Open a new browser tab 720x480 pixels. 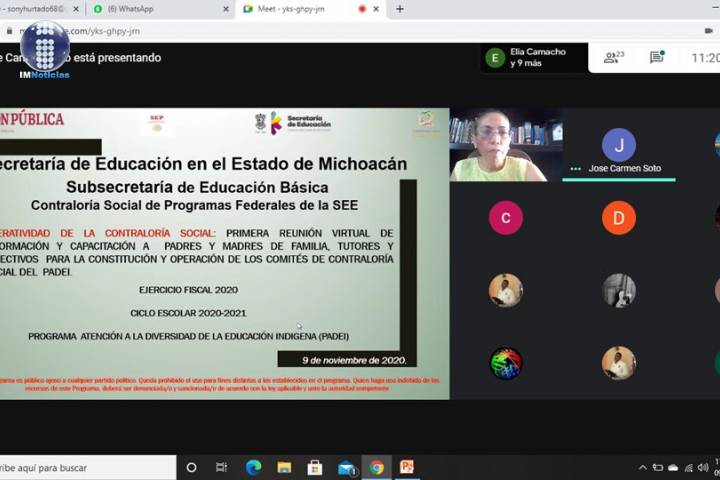(400, 9)
